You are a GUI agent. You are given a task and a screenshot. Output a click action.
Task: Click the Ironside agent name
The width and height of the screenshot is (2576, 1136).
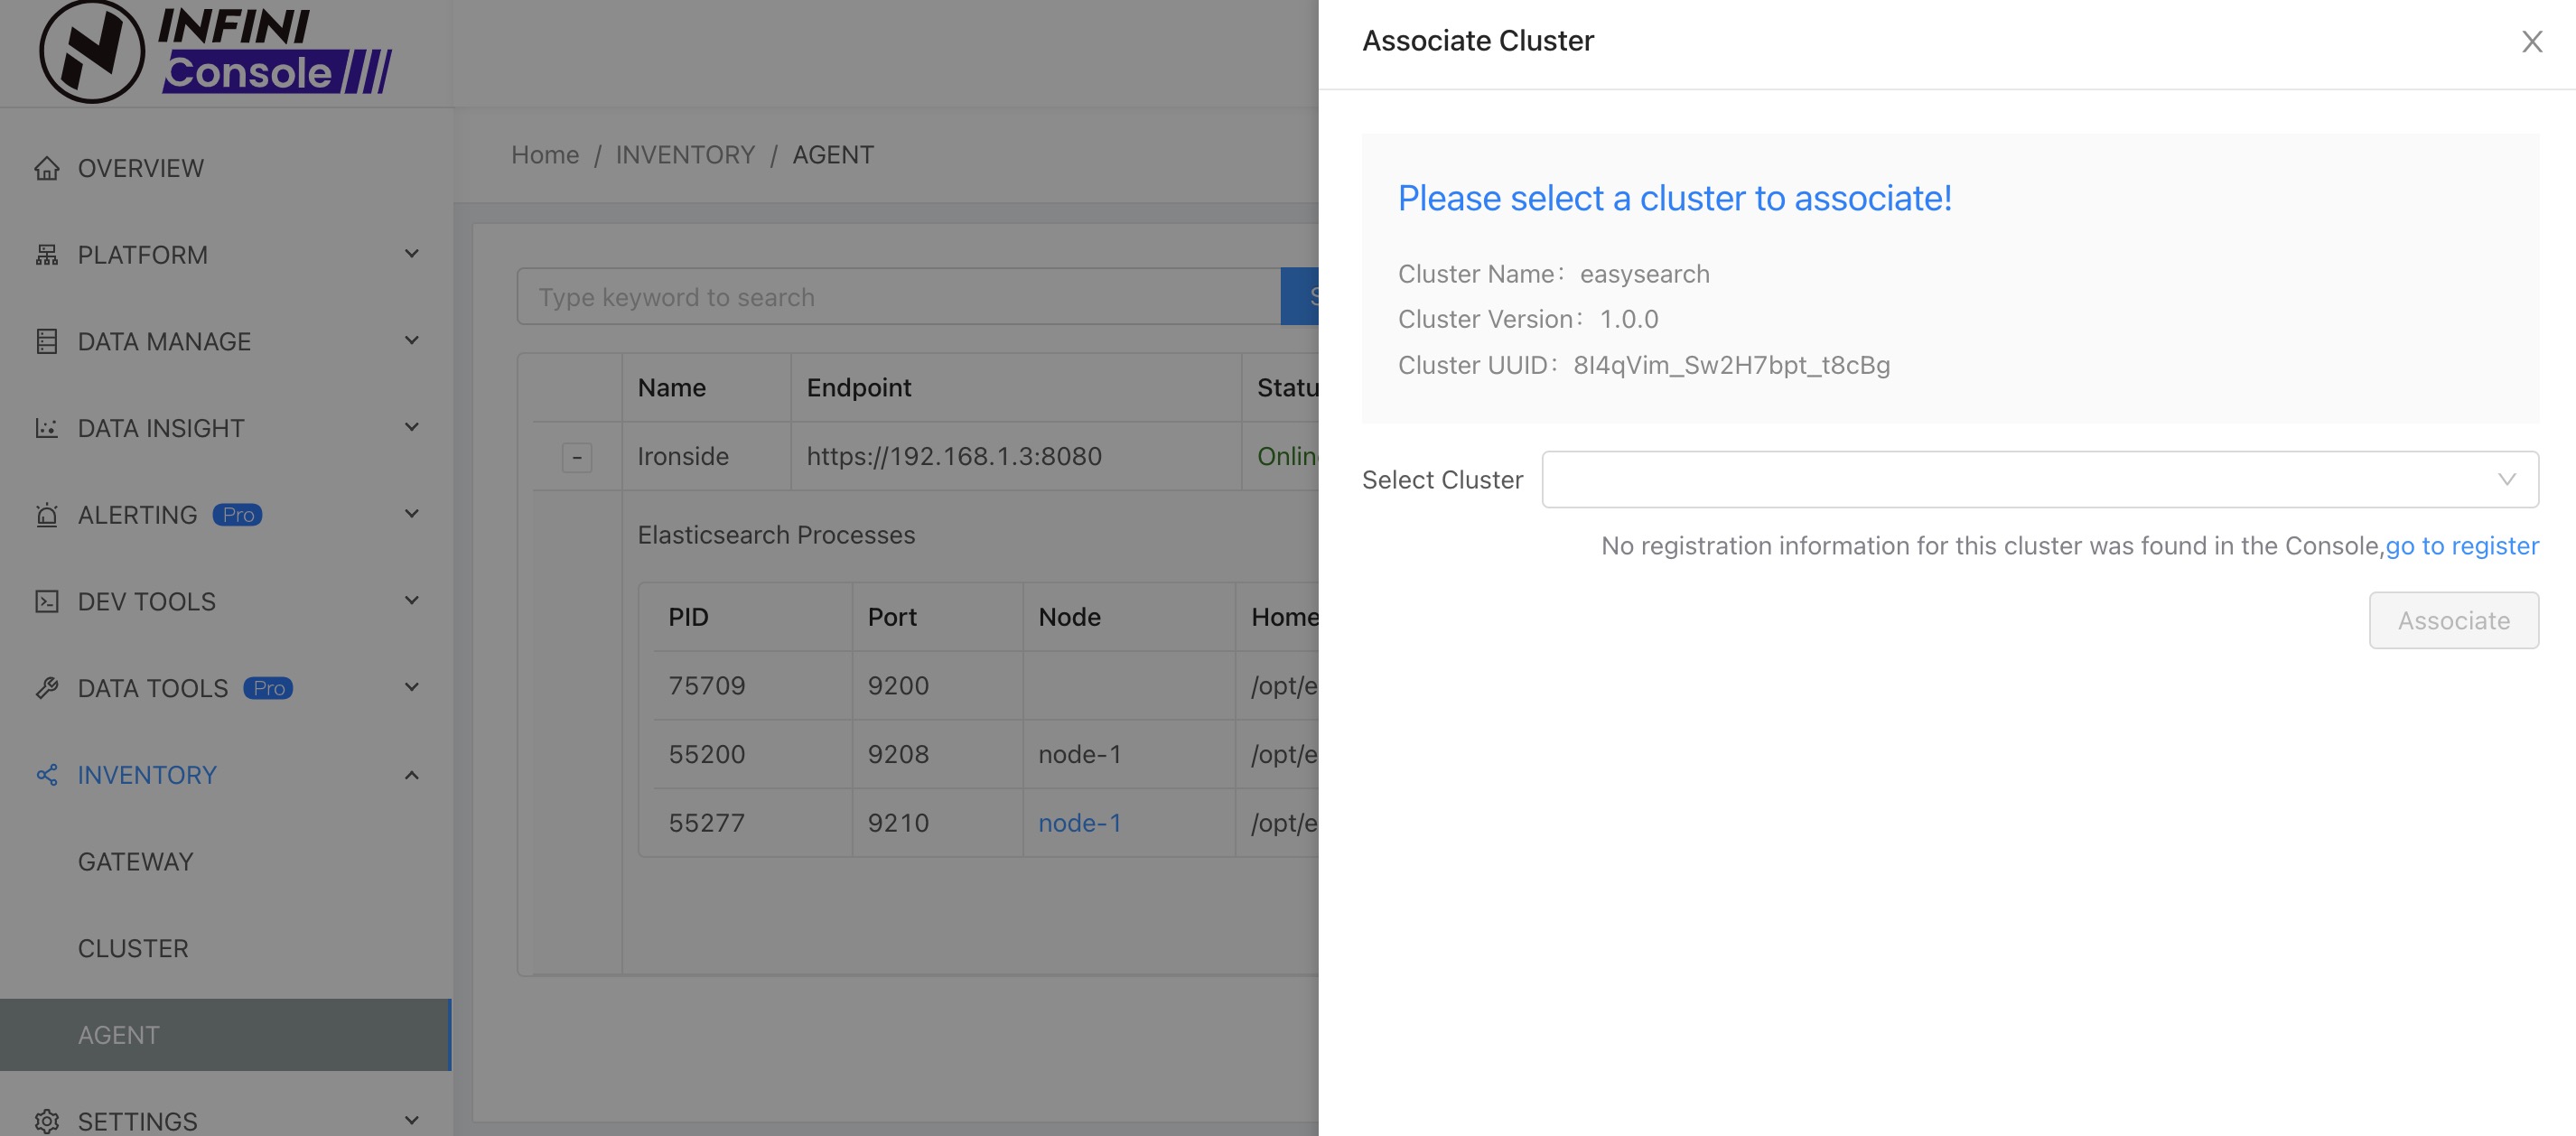point(683,457)
